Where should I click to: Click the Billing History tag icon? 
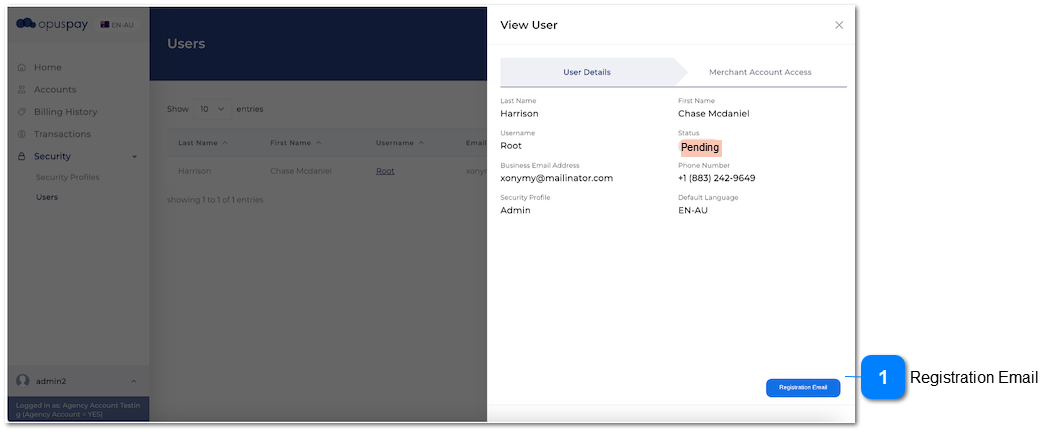pyautogui.click(x=23, y=112)
